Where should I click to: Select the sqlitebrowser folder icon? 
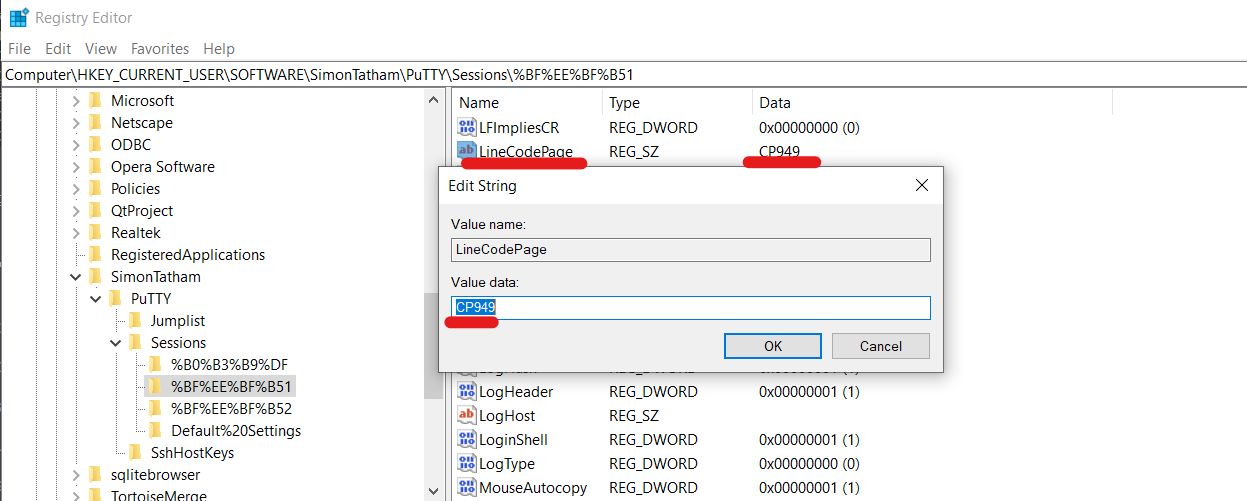point(96,475)
